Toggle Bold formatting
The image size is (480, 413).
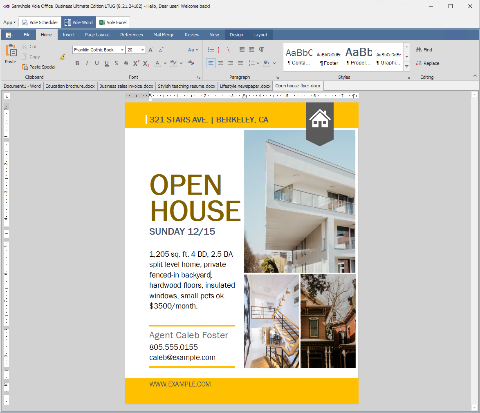point(77,63)
